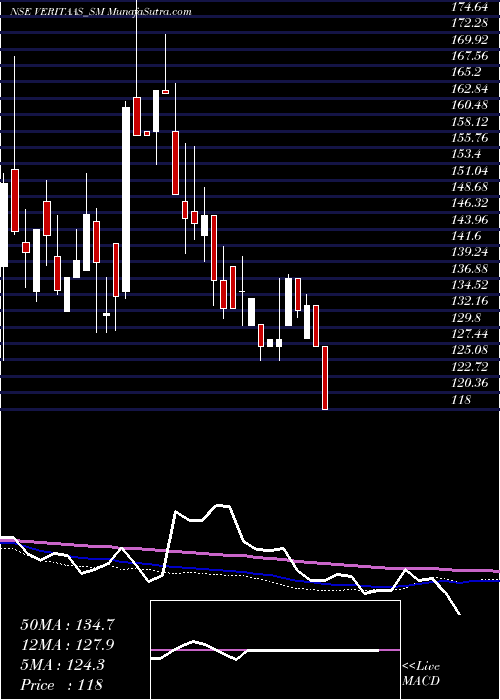Viewport: 500px width, 700px height.
Task: Click the 160.48 price axis label
Action: click(x=468, y=105)
